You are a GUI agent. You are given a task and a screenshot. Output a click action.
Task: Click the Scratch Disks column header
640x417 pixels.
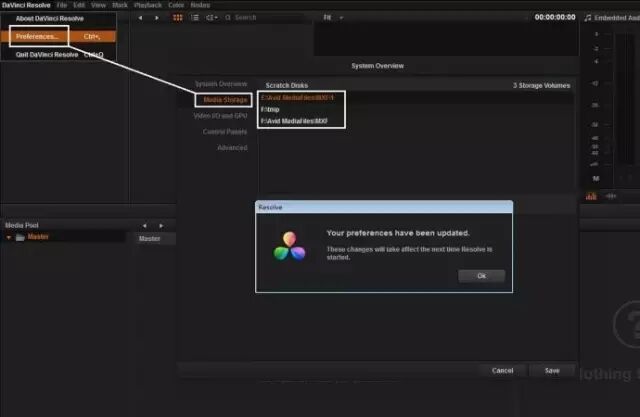click(287, 86)
